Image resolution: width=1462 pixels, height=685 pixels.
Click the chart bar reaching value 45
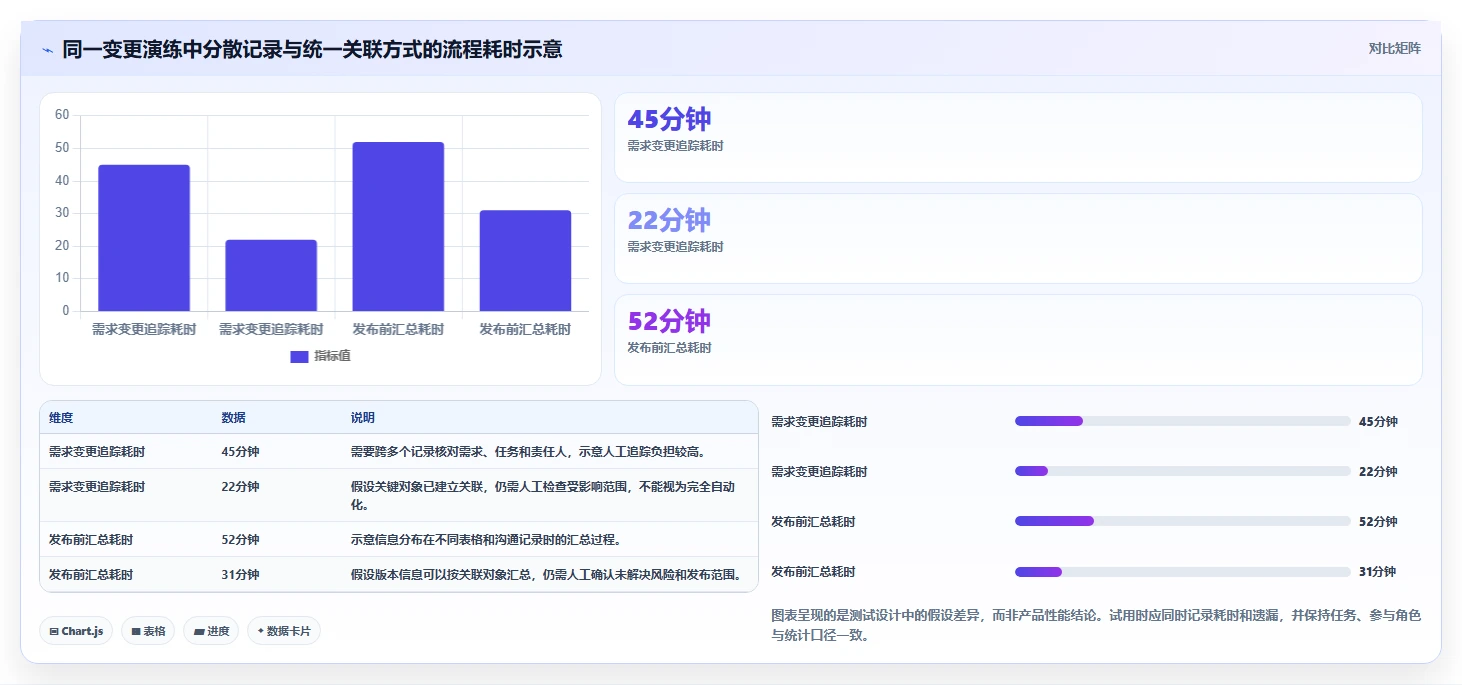(144, 238)
